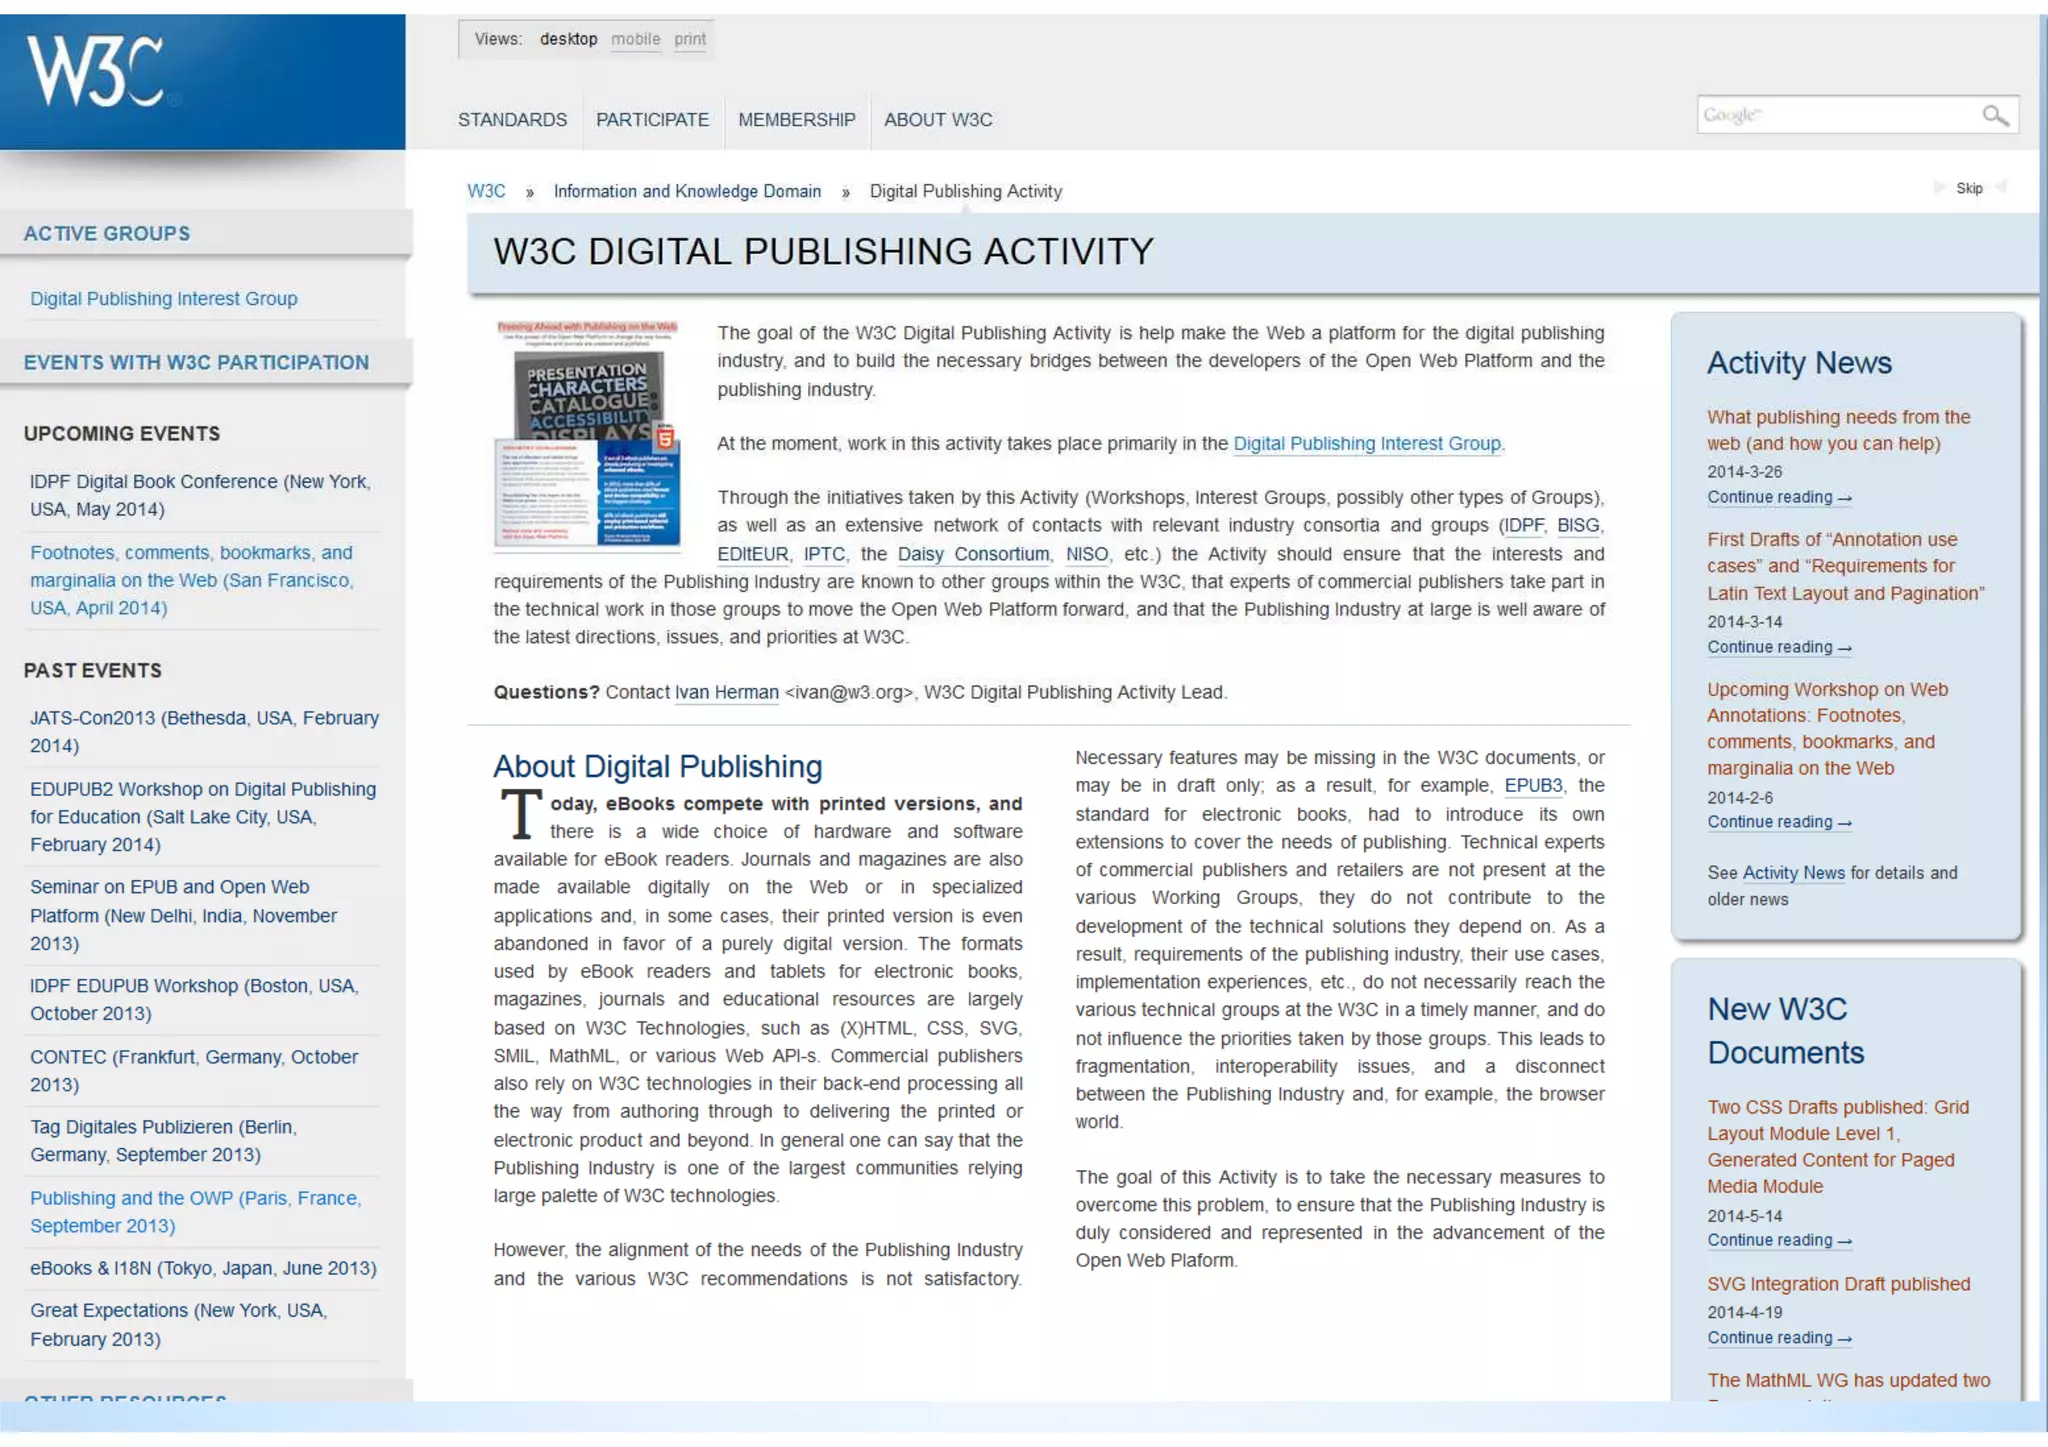Open the EPUB3 link

pos(1533,786)
